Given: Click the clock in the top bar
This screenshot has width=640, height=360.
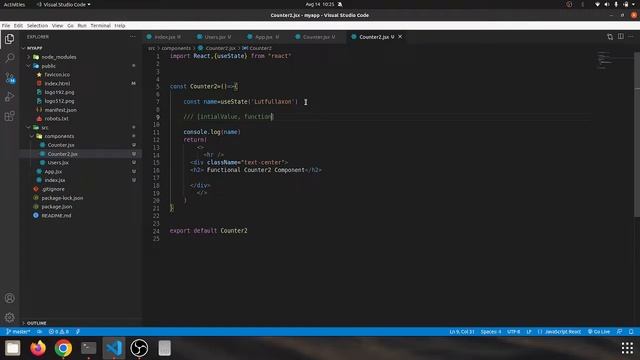Looking at the screenshot, I should tap(320, 4).
